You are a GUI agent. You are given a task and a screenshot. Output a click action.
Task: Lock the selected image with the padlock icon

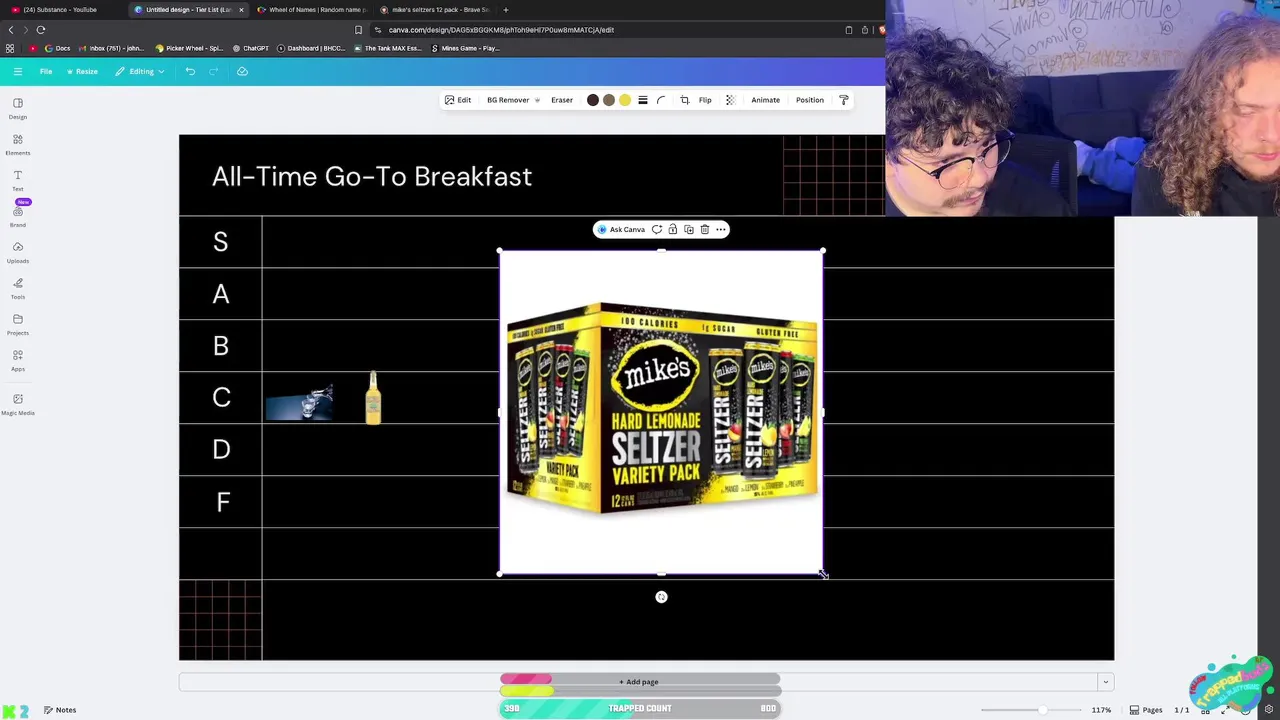coord(673,230)
